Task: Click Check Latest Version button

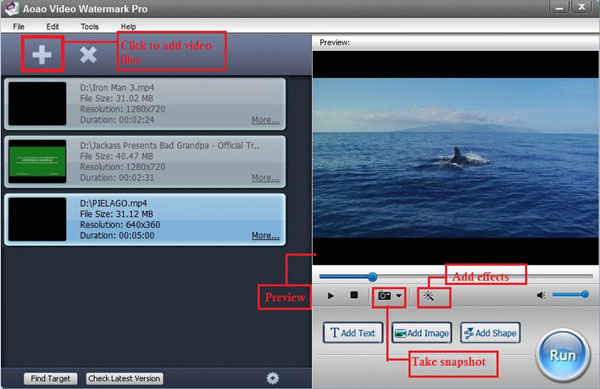Action: click(124, 378)
